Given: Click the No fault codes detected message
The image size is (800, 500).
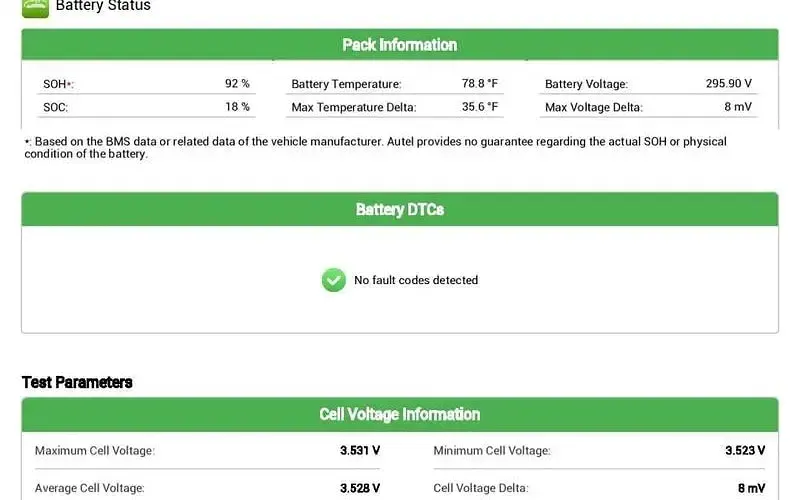Looking at the screenshot, I should (416, 280).
